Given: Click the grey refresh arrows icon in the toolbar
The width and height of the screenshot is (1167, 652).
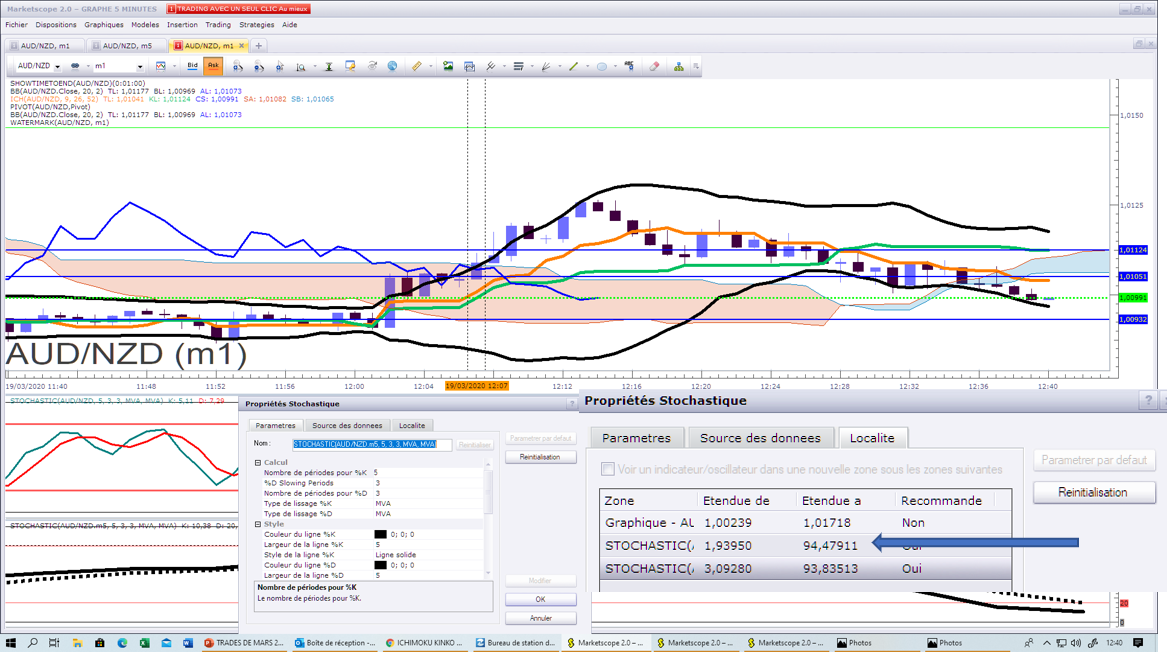Looking at the screenshot, I should point(372,66).
